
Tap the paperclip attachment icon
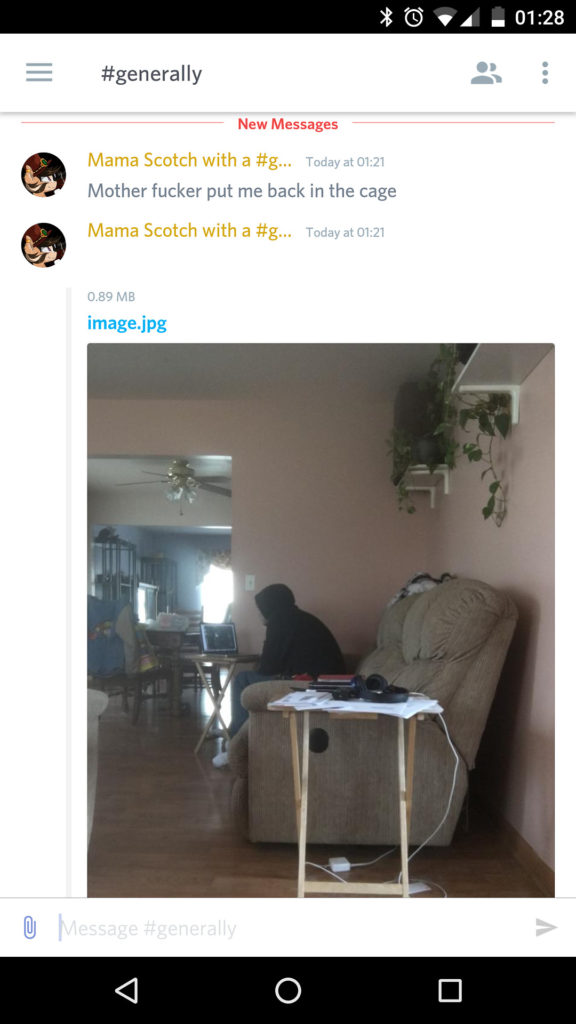pyautogui.click(x=29, y=927)
